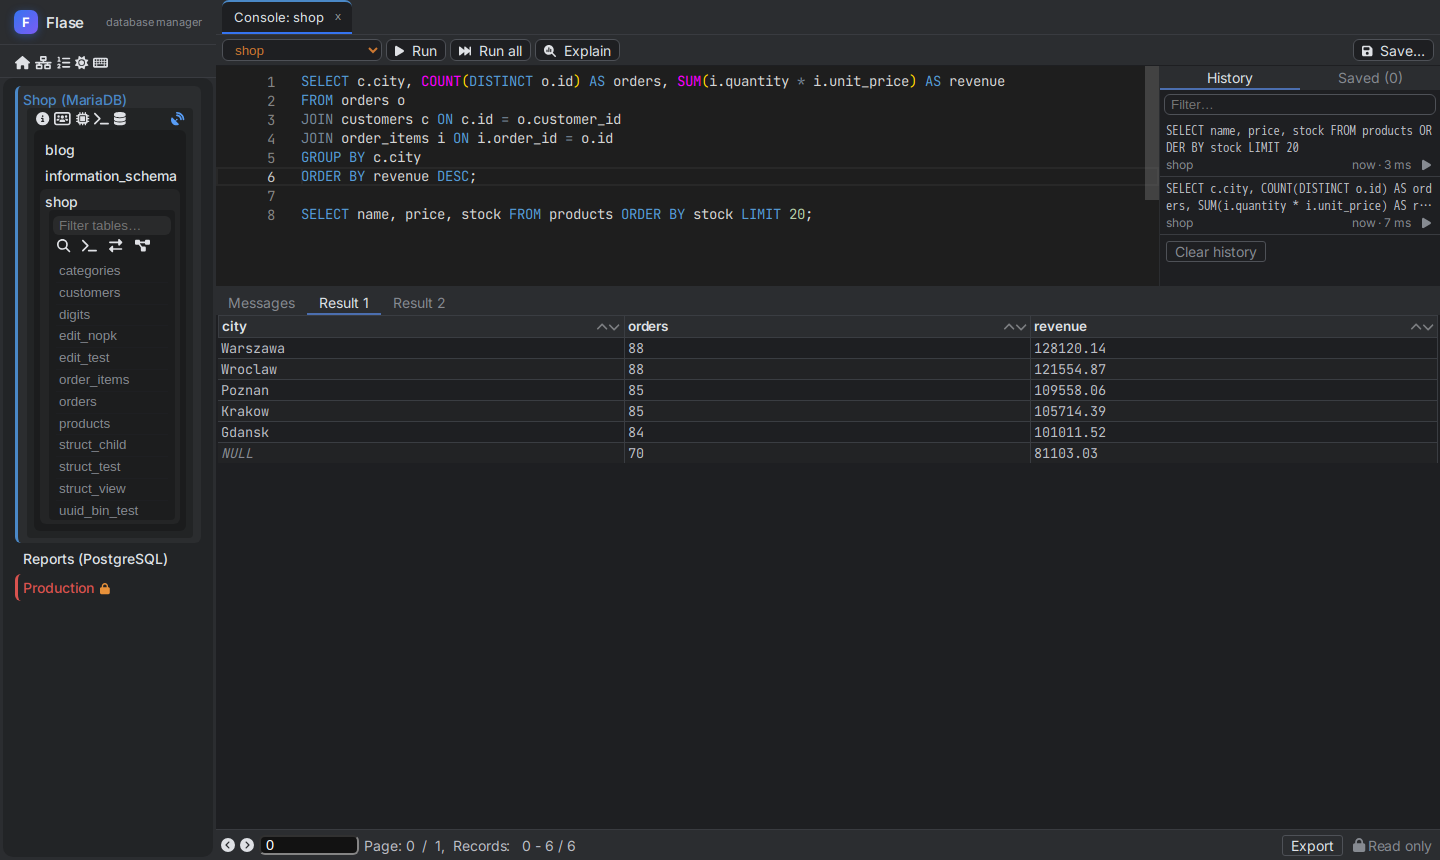Click the database stack icon under Shop
Screen dimensions: 1440x860
point(120,119)
